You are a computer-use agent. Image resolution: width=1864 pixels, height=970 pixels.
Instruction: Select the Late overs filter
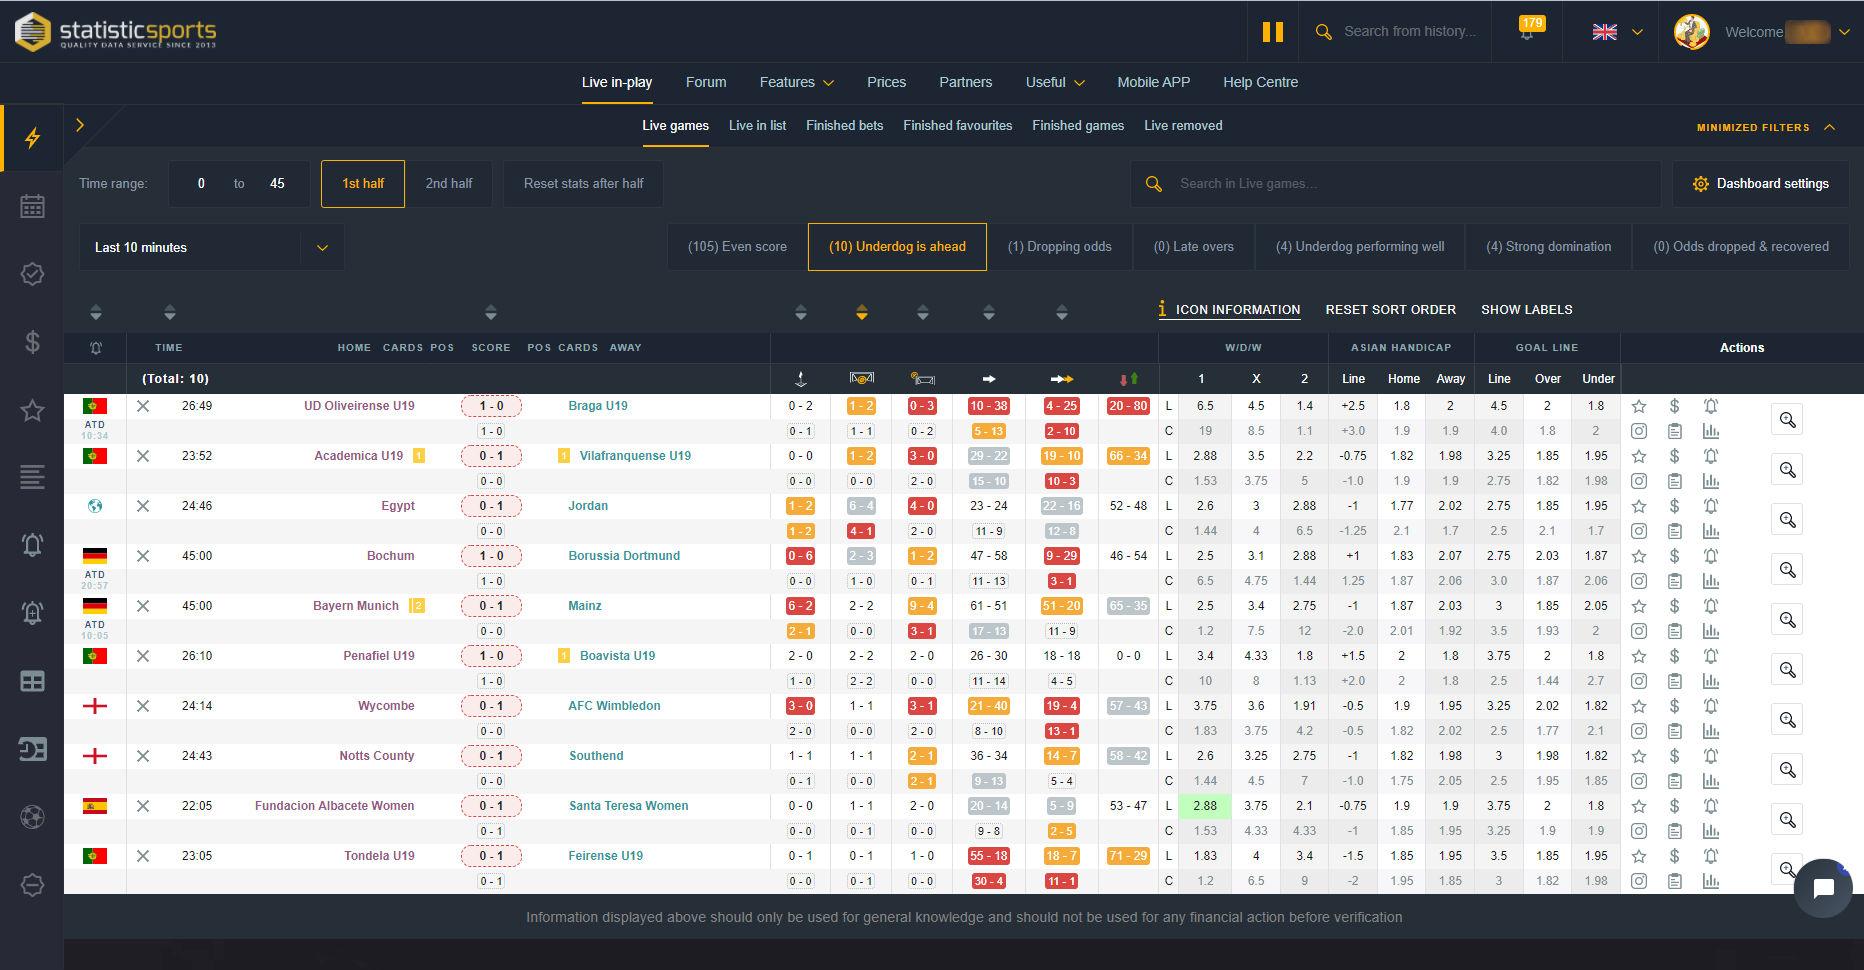tap(1193, 247)
